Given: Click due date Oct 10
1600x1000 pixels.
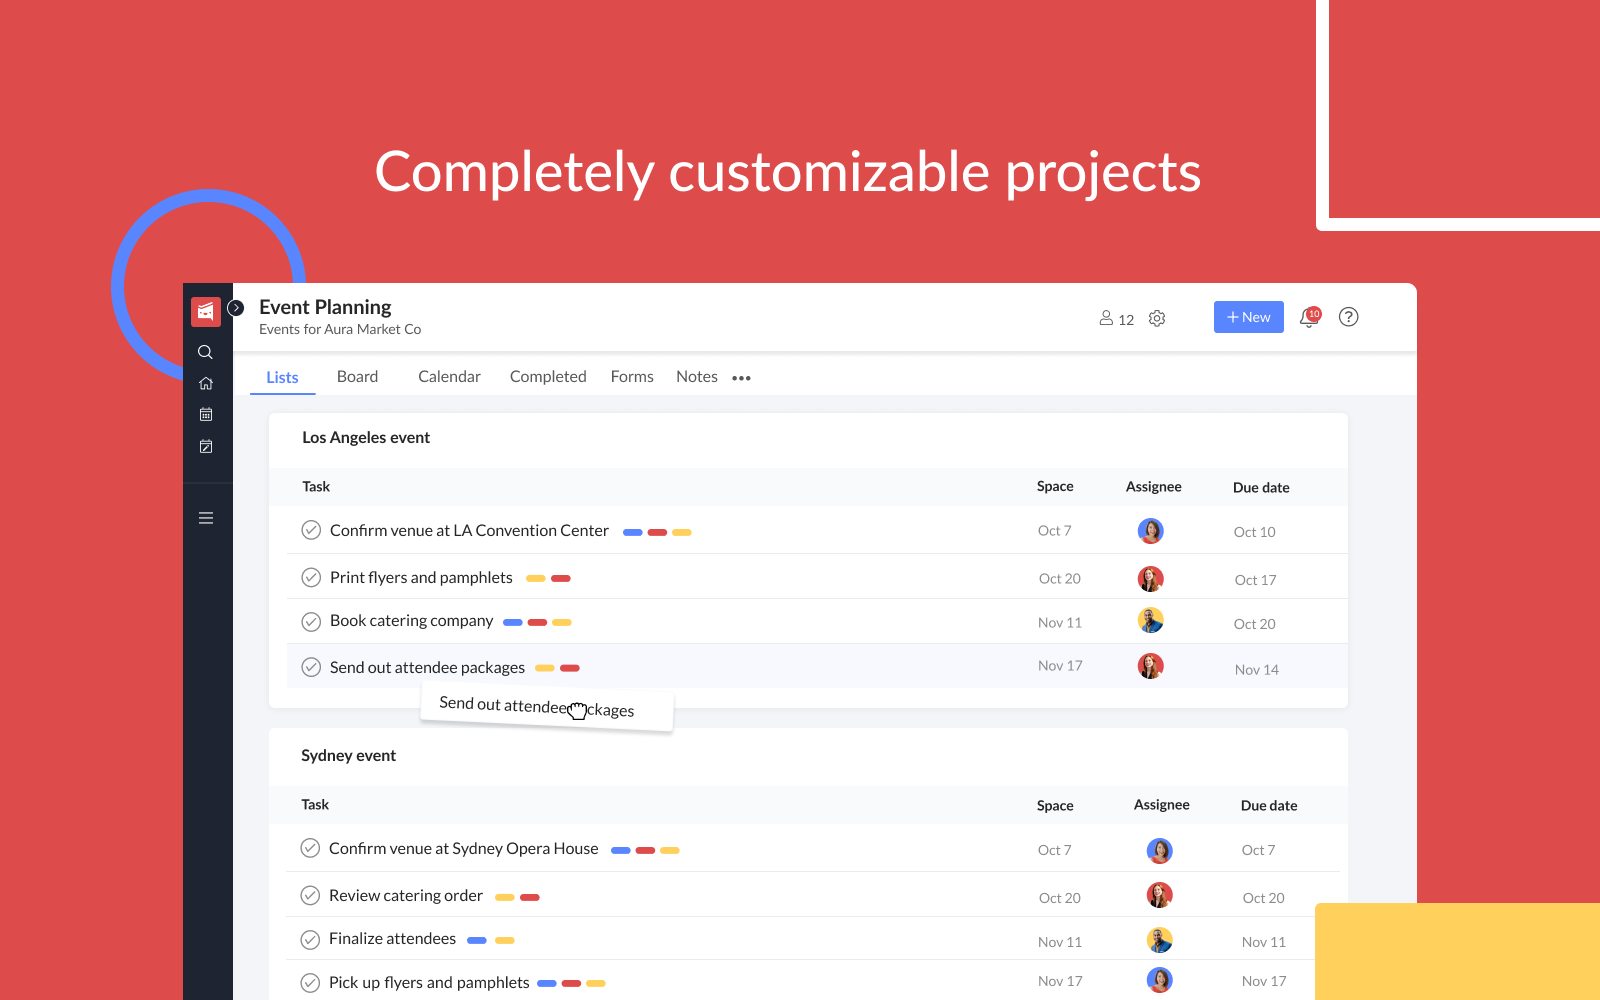Looking at the screenshot, I should [x=1254, y=532].
